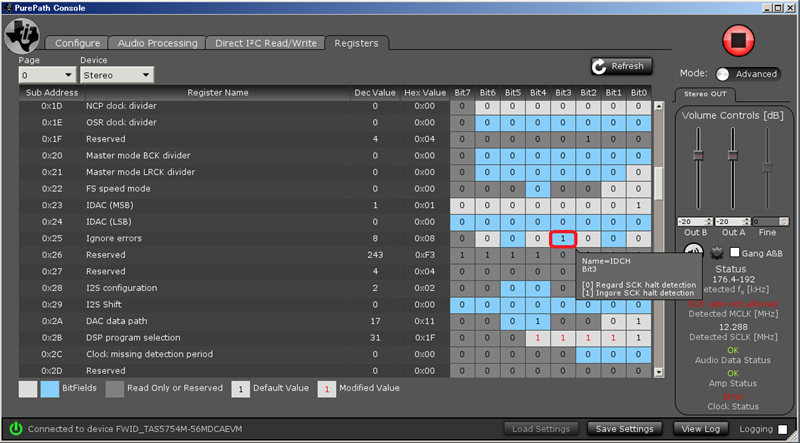800x443 pixels.
Task: Toggle Bit5 of I2S configuration register
Action: [513, 288]
